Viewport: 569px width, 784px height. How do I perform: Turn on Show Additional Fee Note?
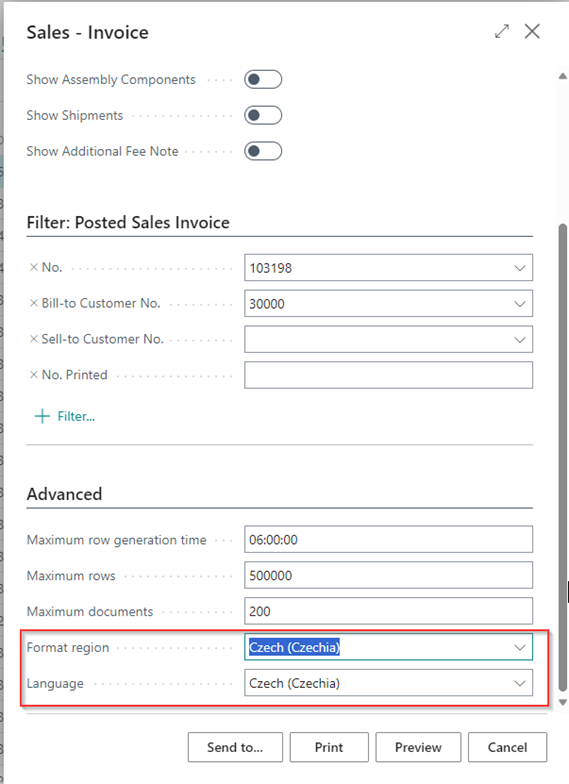[x=263, y=151]
